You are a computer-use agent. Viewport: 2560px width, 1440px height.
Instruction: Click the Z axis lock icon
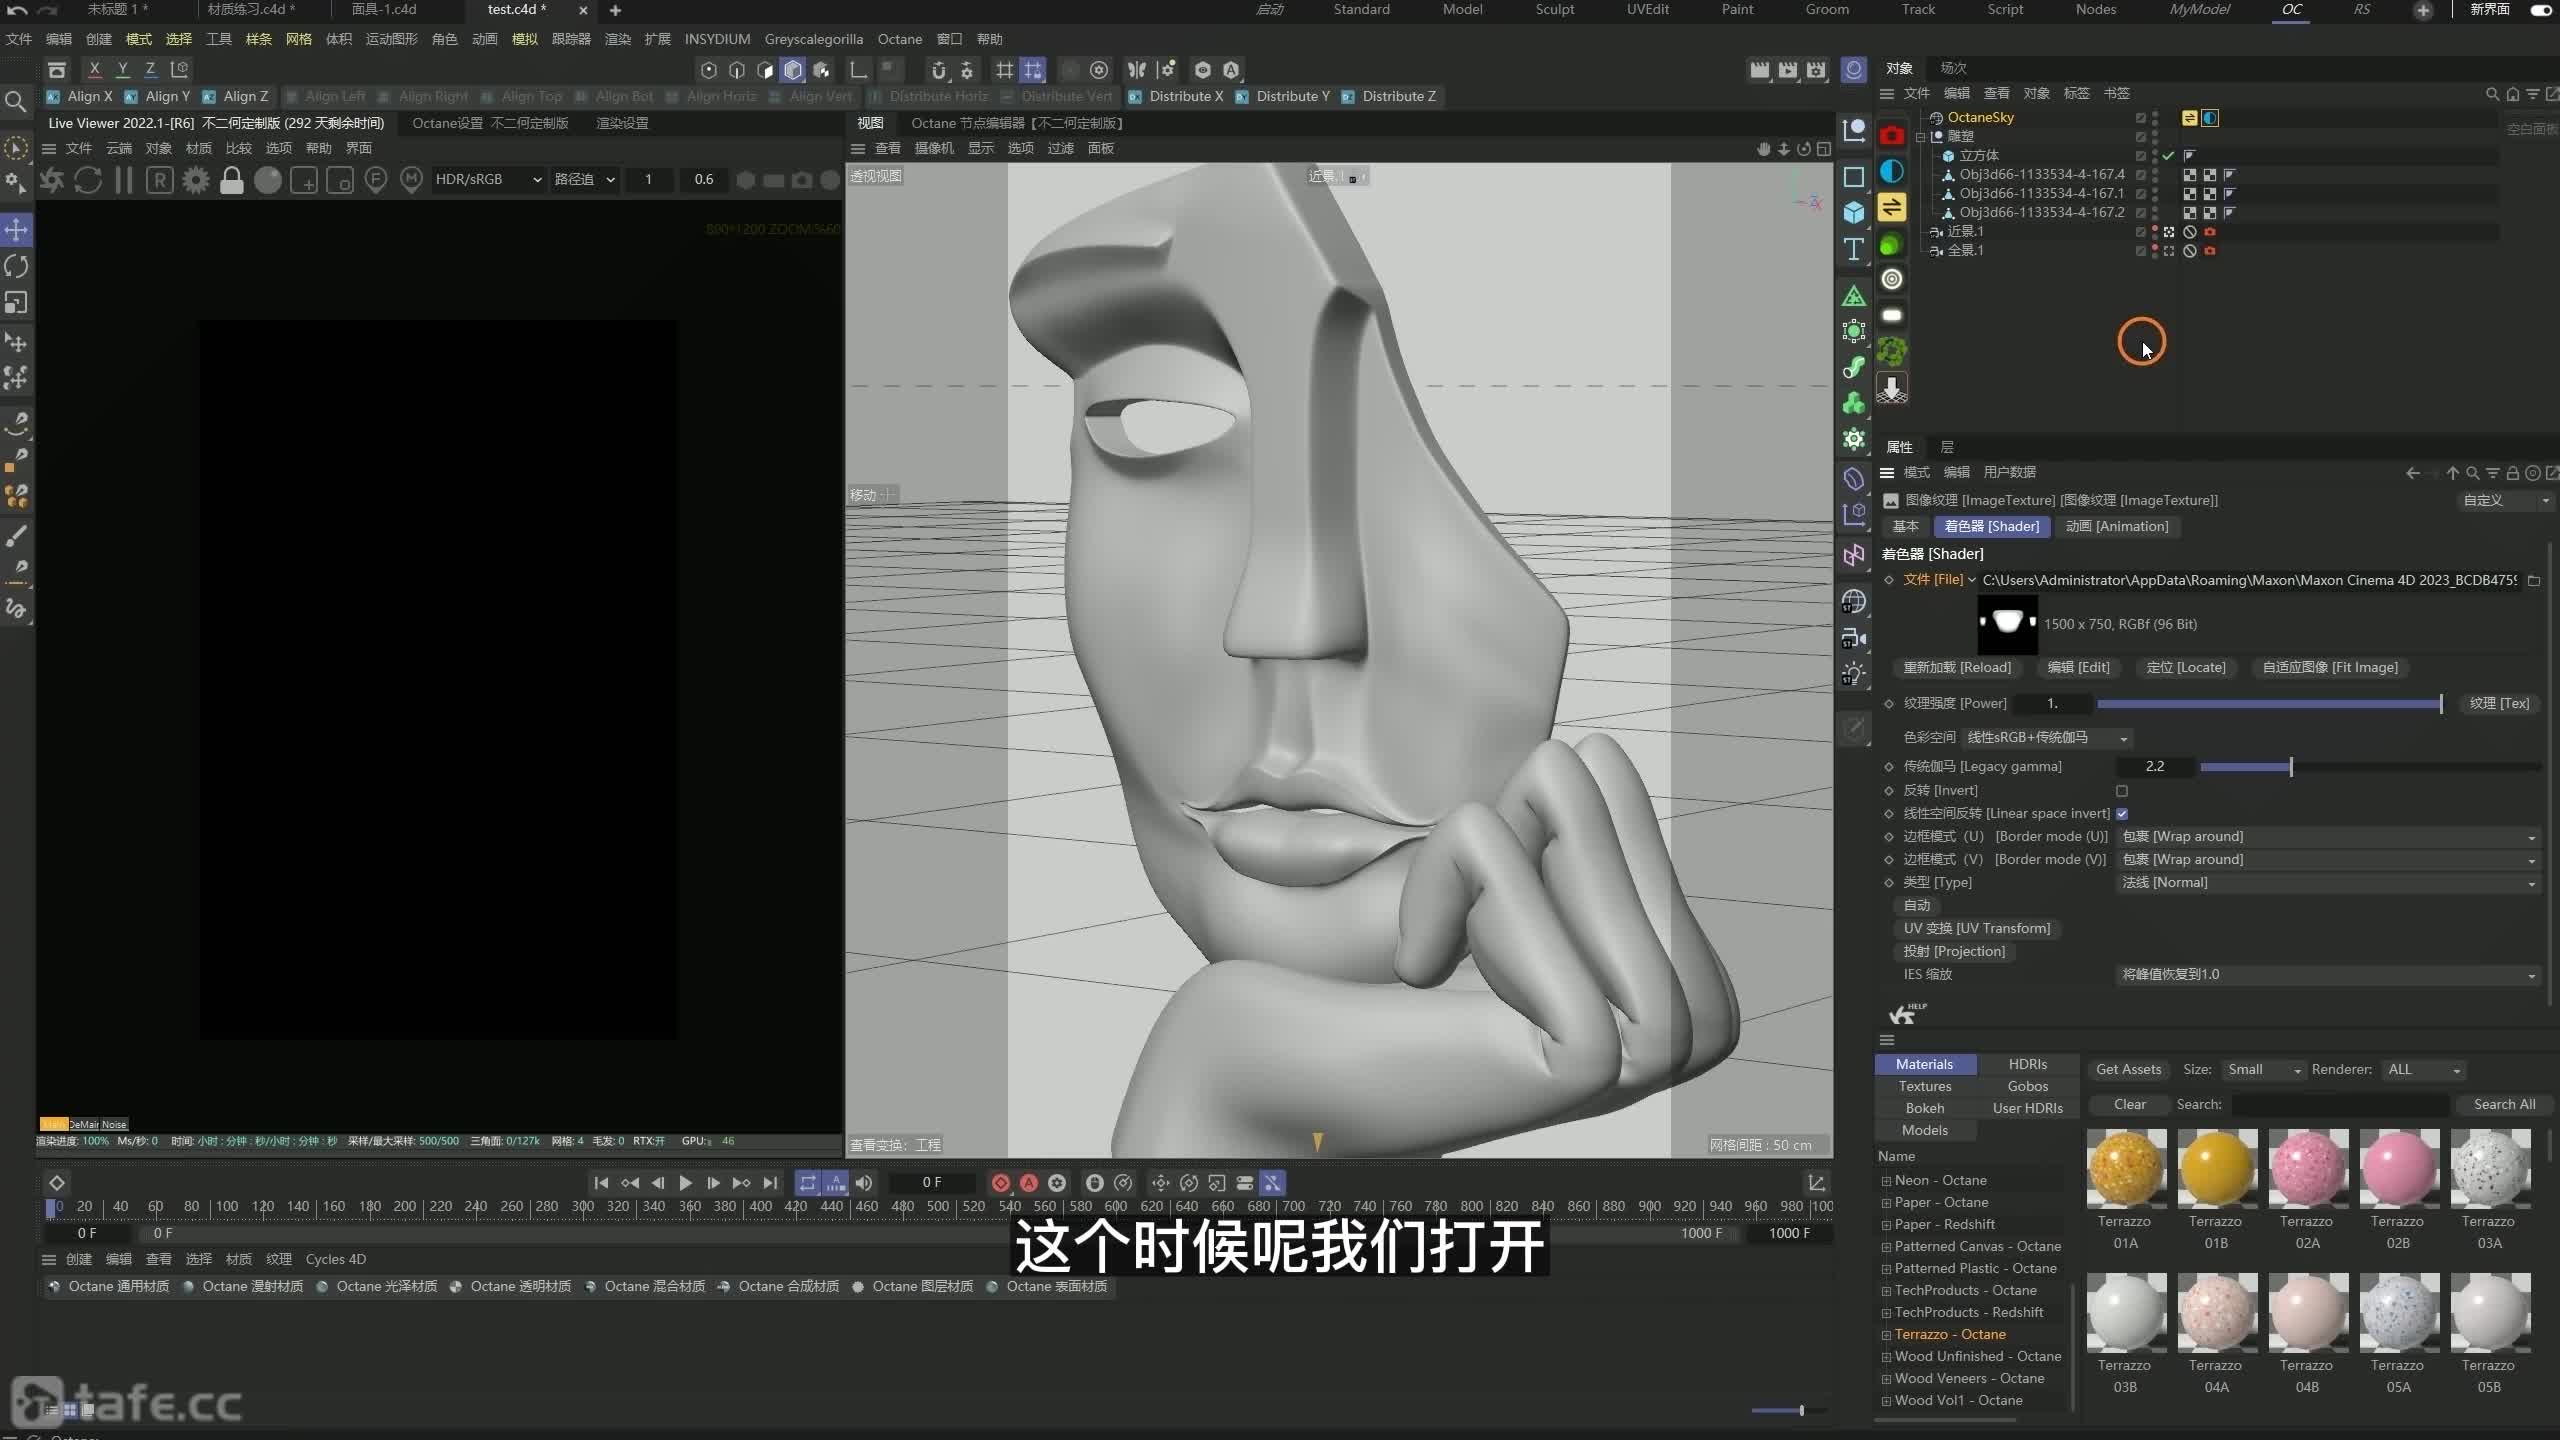[x=150, y=69]
